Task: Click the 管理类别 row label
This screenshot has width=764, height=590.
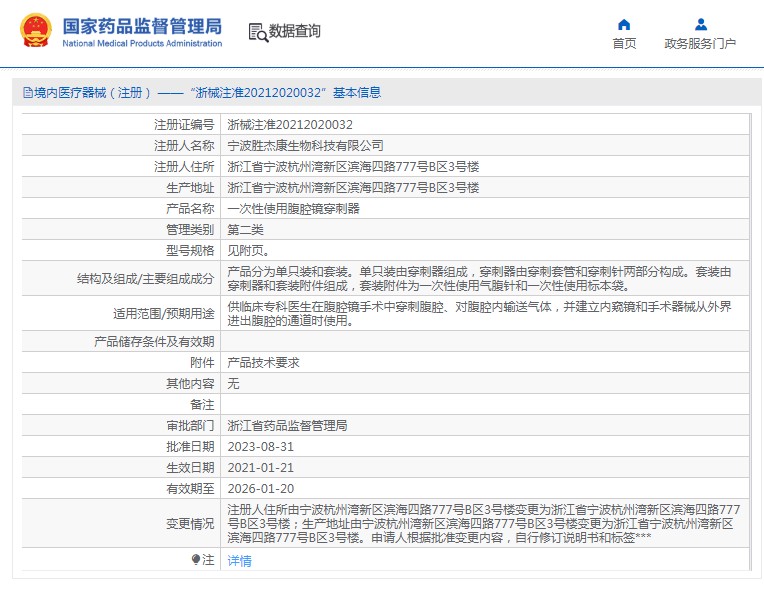Action: 190,229
